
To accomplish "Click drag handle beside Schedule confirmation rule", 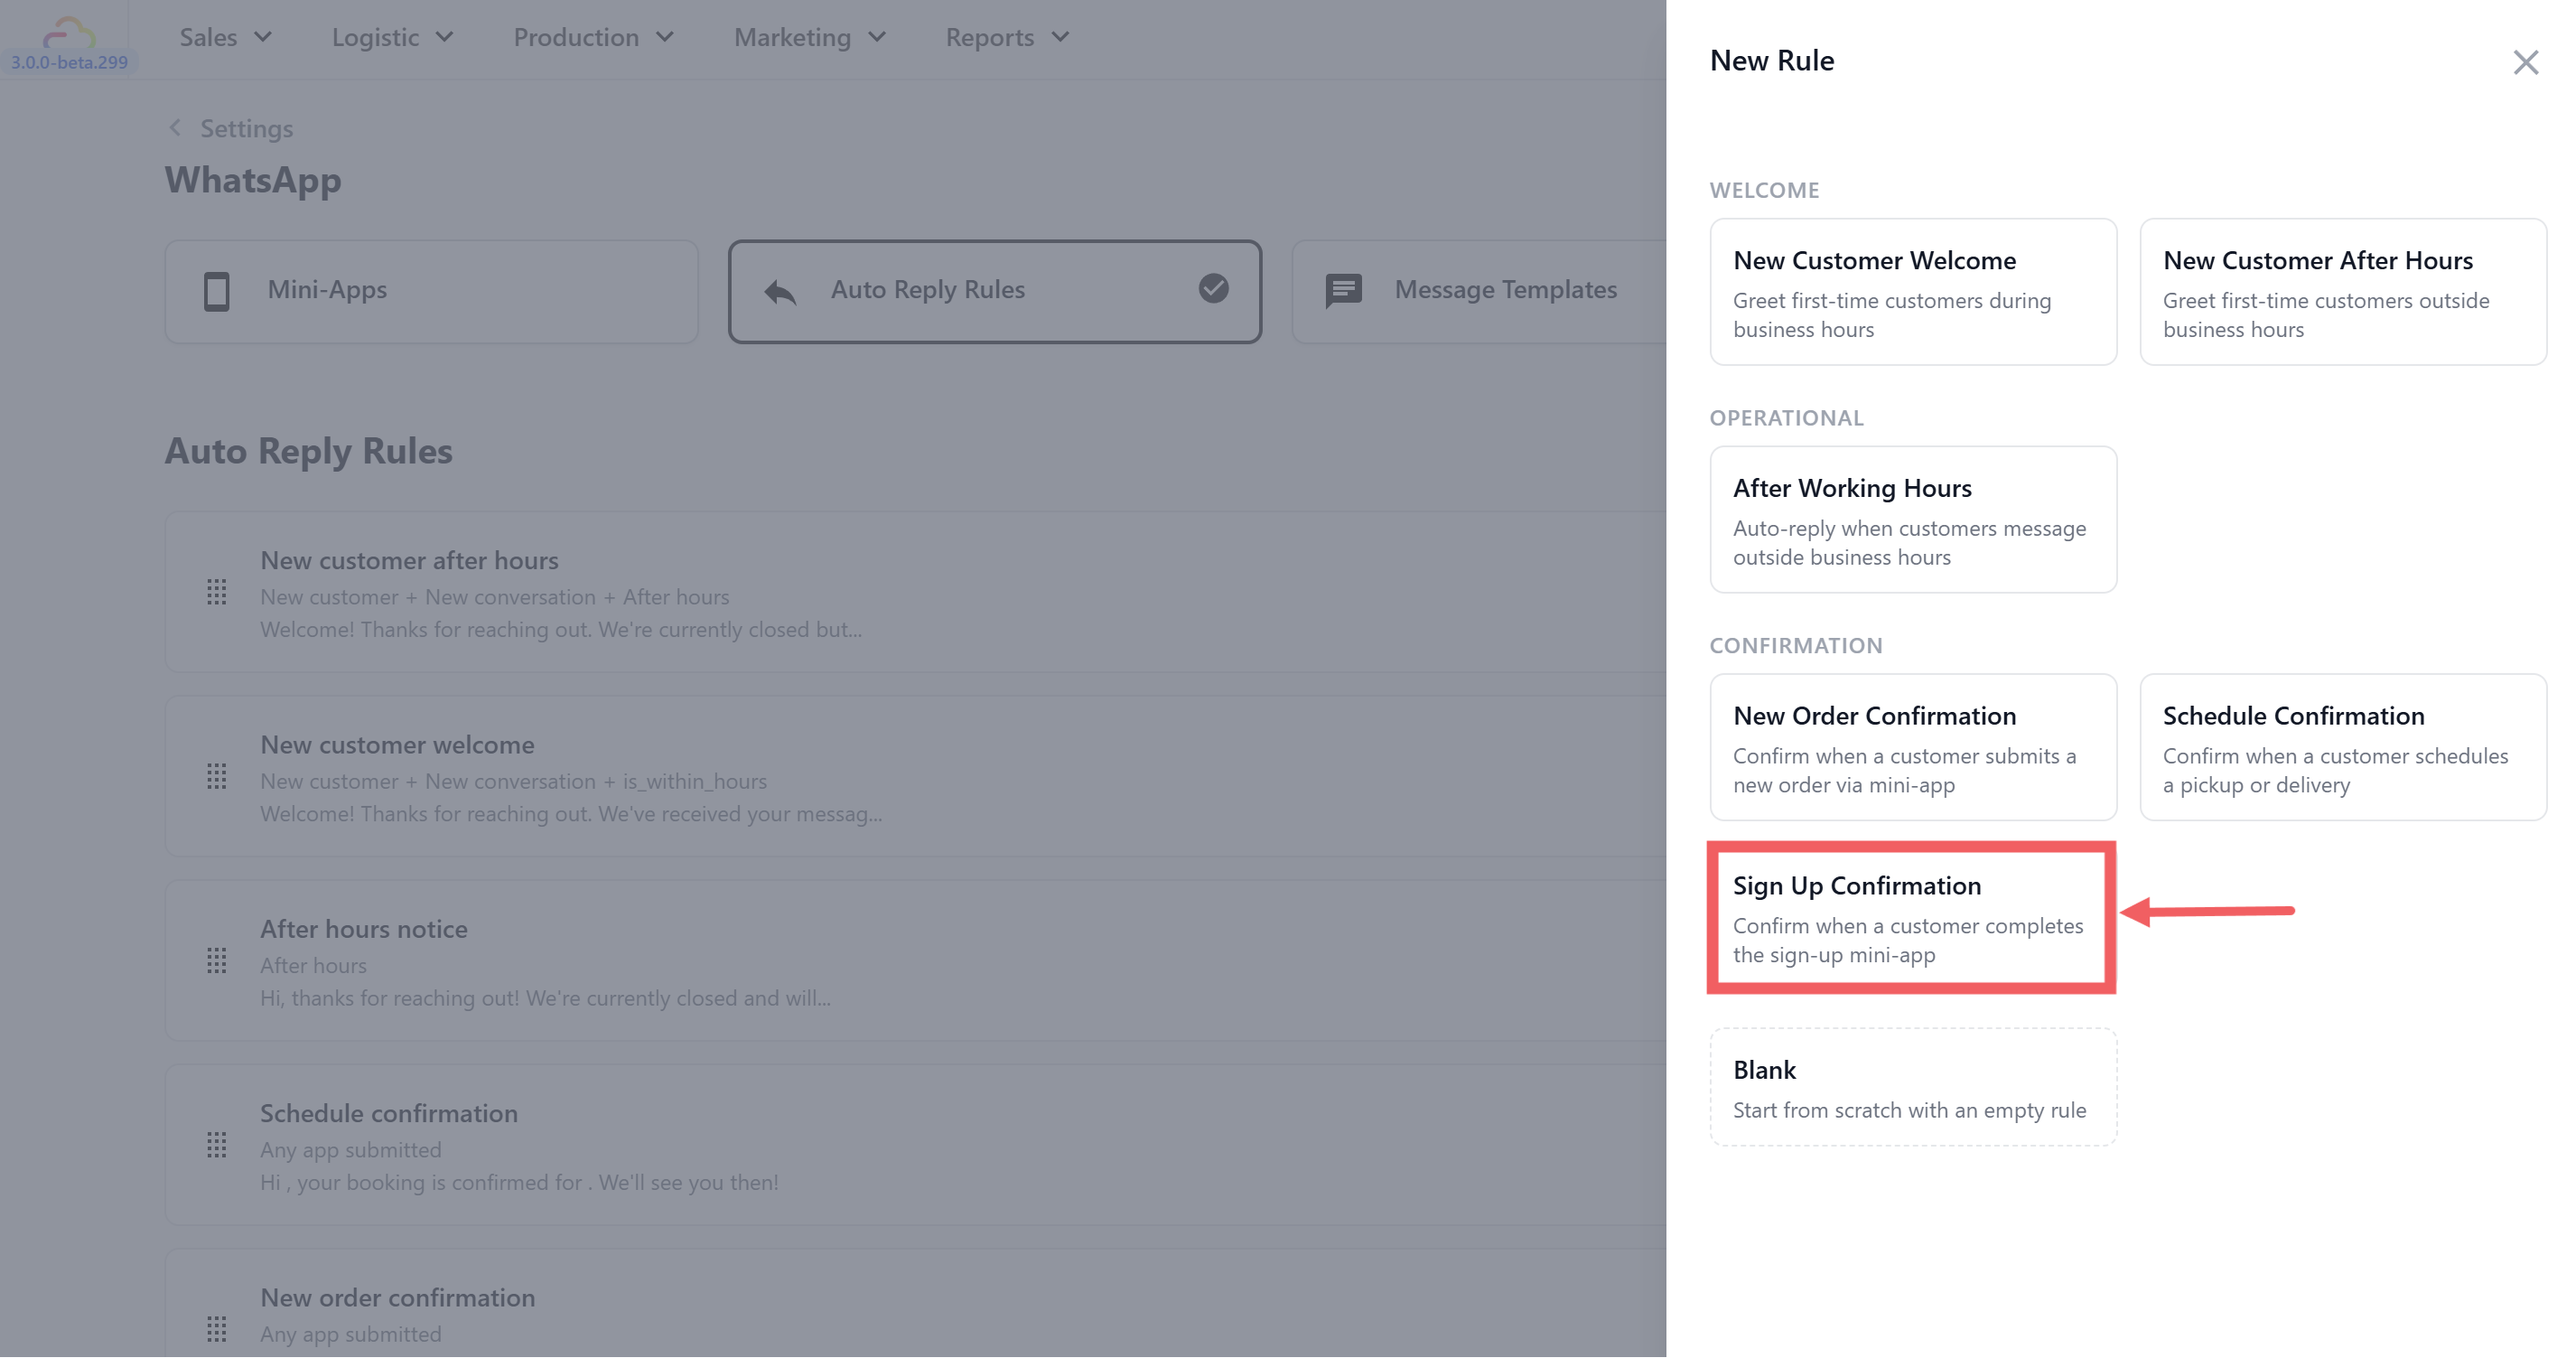I will click(216, 1145).
